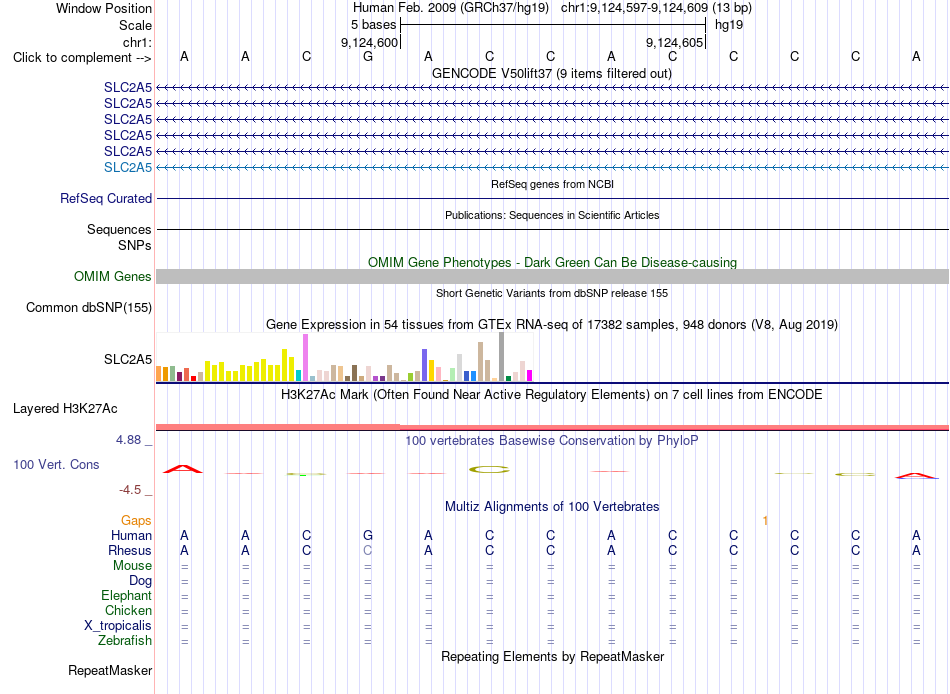Click the blue-purple bar in the GTEx chart
Image resolution: width=950 pixels, height=694 pixels.
(x=425, y=365)
